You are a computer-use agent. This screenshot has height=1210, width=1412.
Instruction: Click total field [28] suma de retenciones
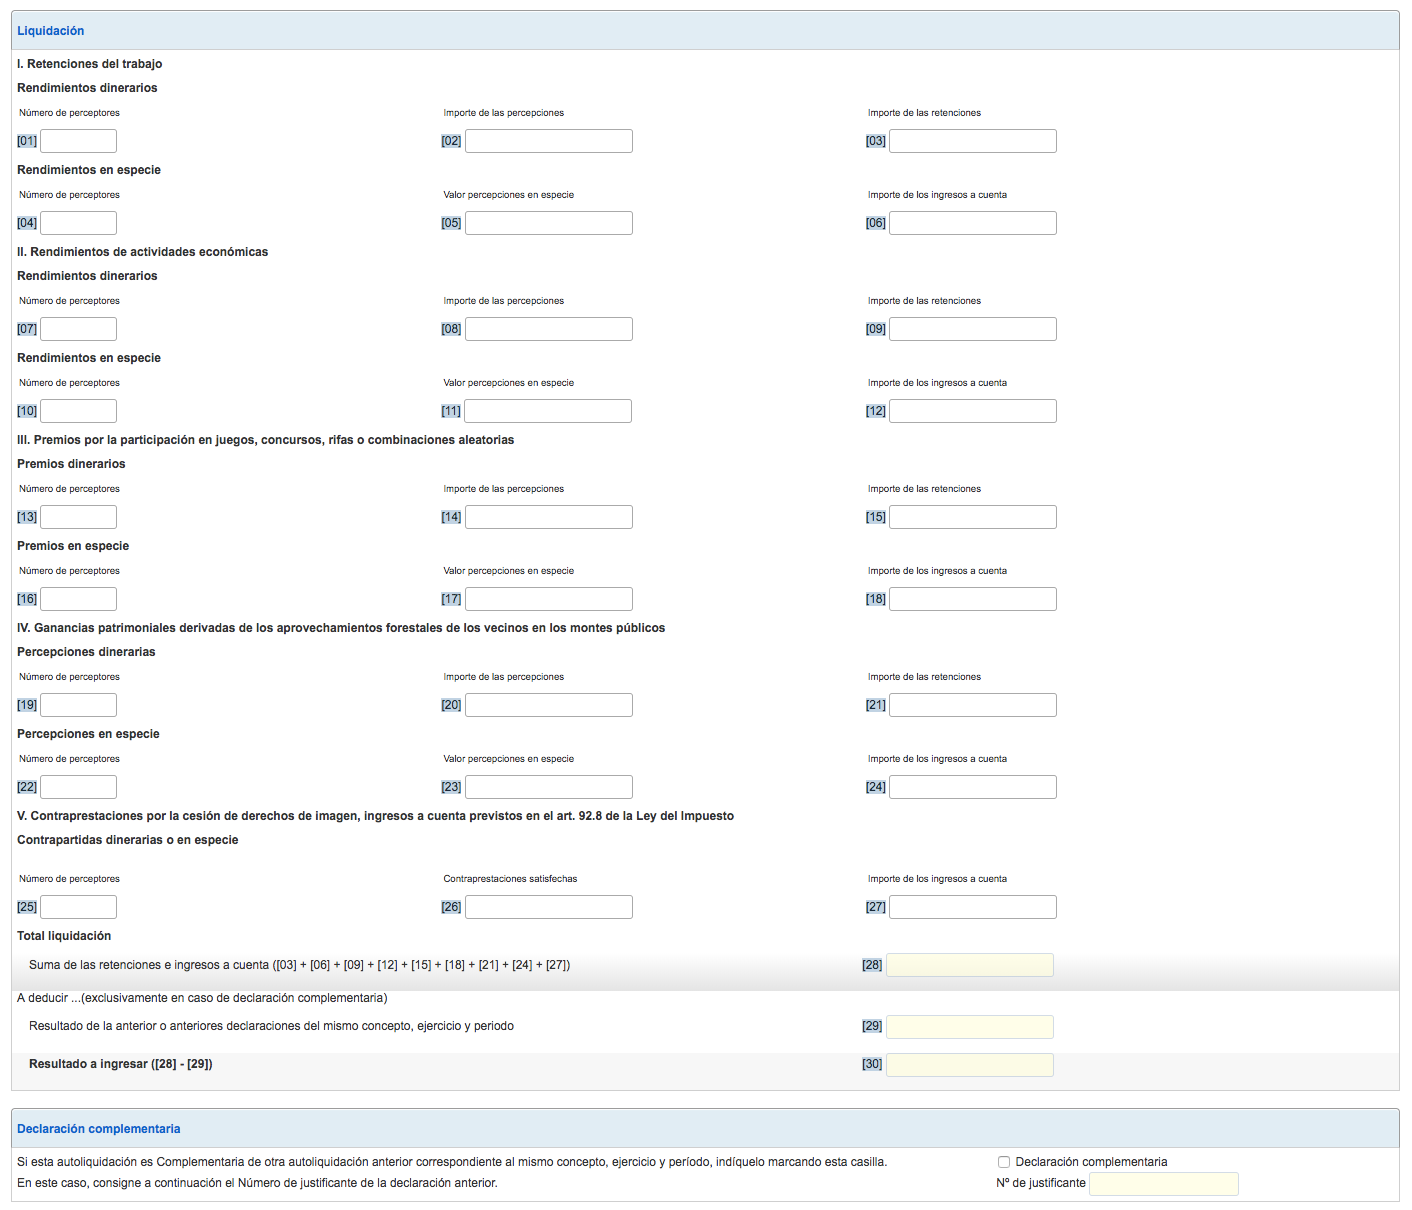(x=969, y=965)
